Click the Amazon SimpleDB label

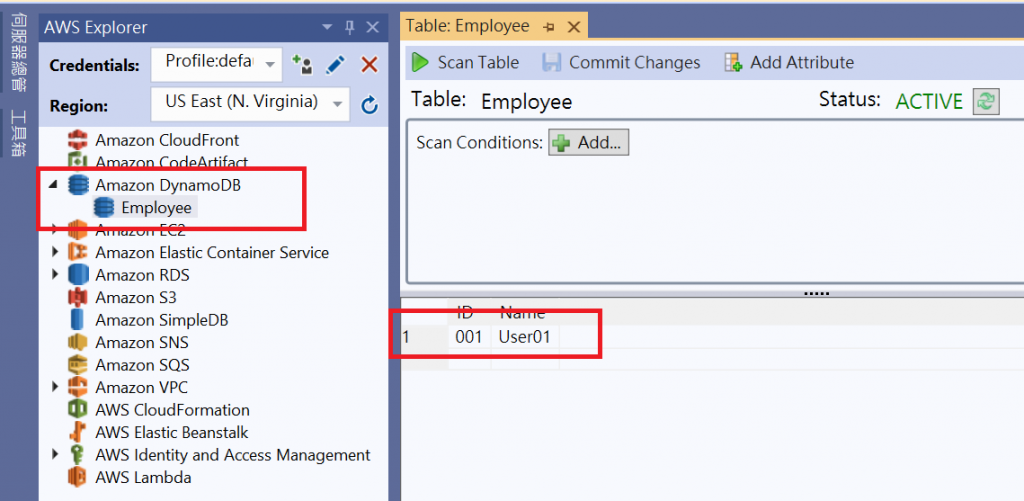tap(161, 320)
